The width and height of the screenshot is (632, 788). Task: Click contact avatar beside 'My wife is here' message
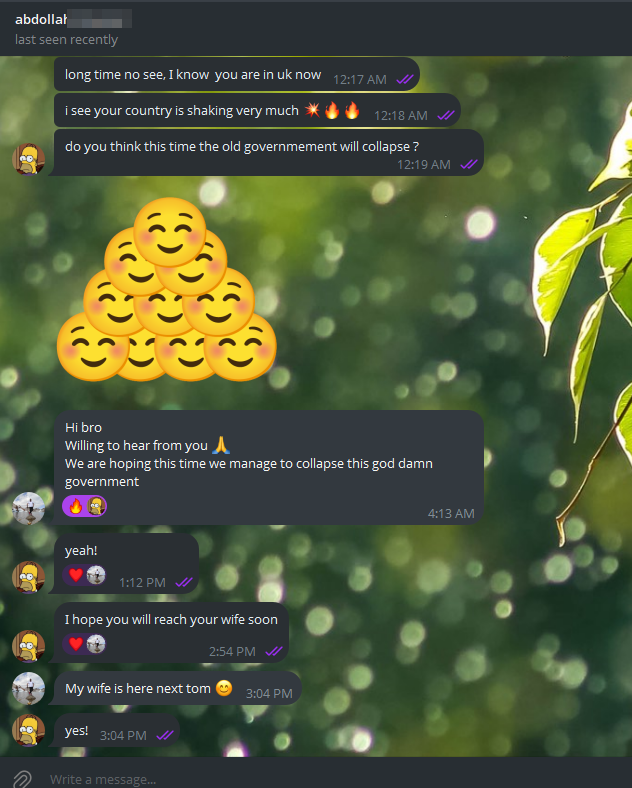(x=29, y=688)
